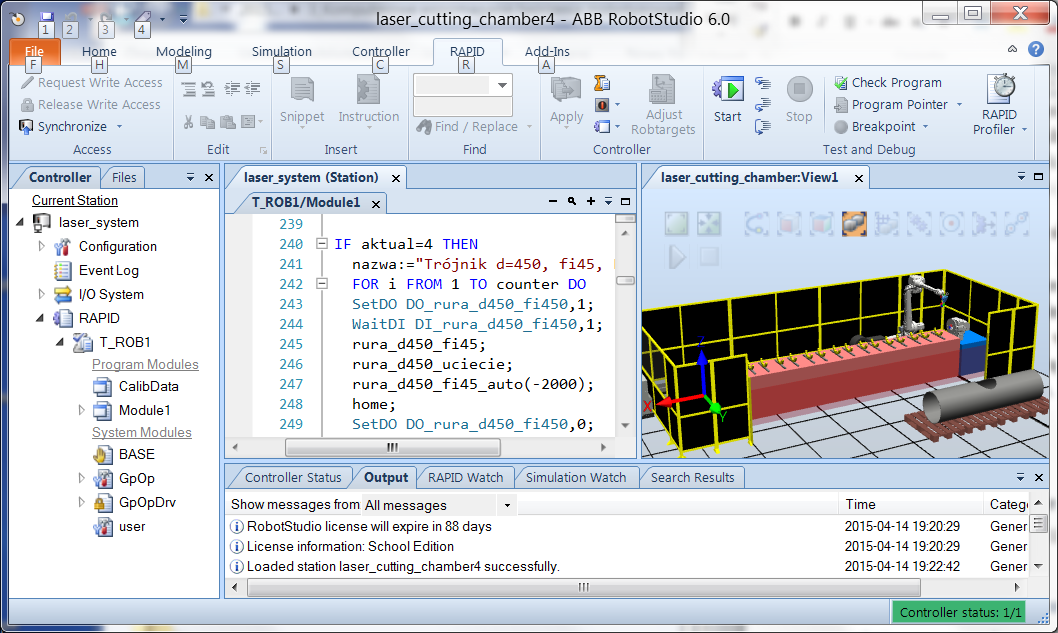
Task: Expand the Configuration tree node
Action: pyautogui.click(x=41, y=246)
